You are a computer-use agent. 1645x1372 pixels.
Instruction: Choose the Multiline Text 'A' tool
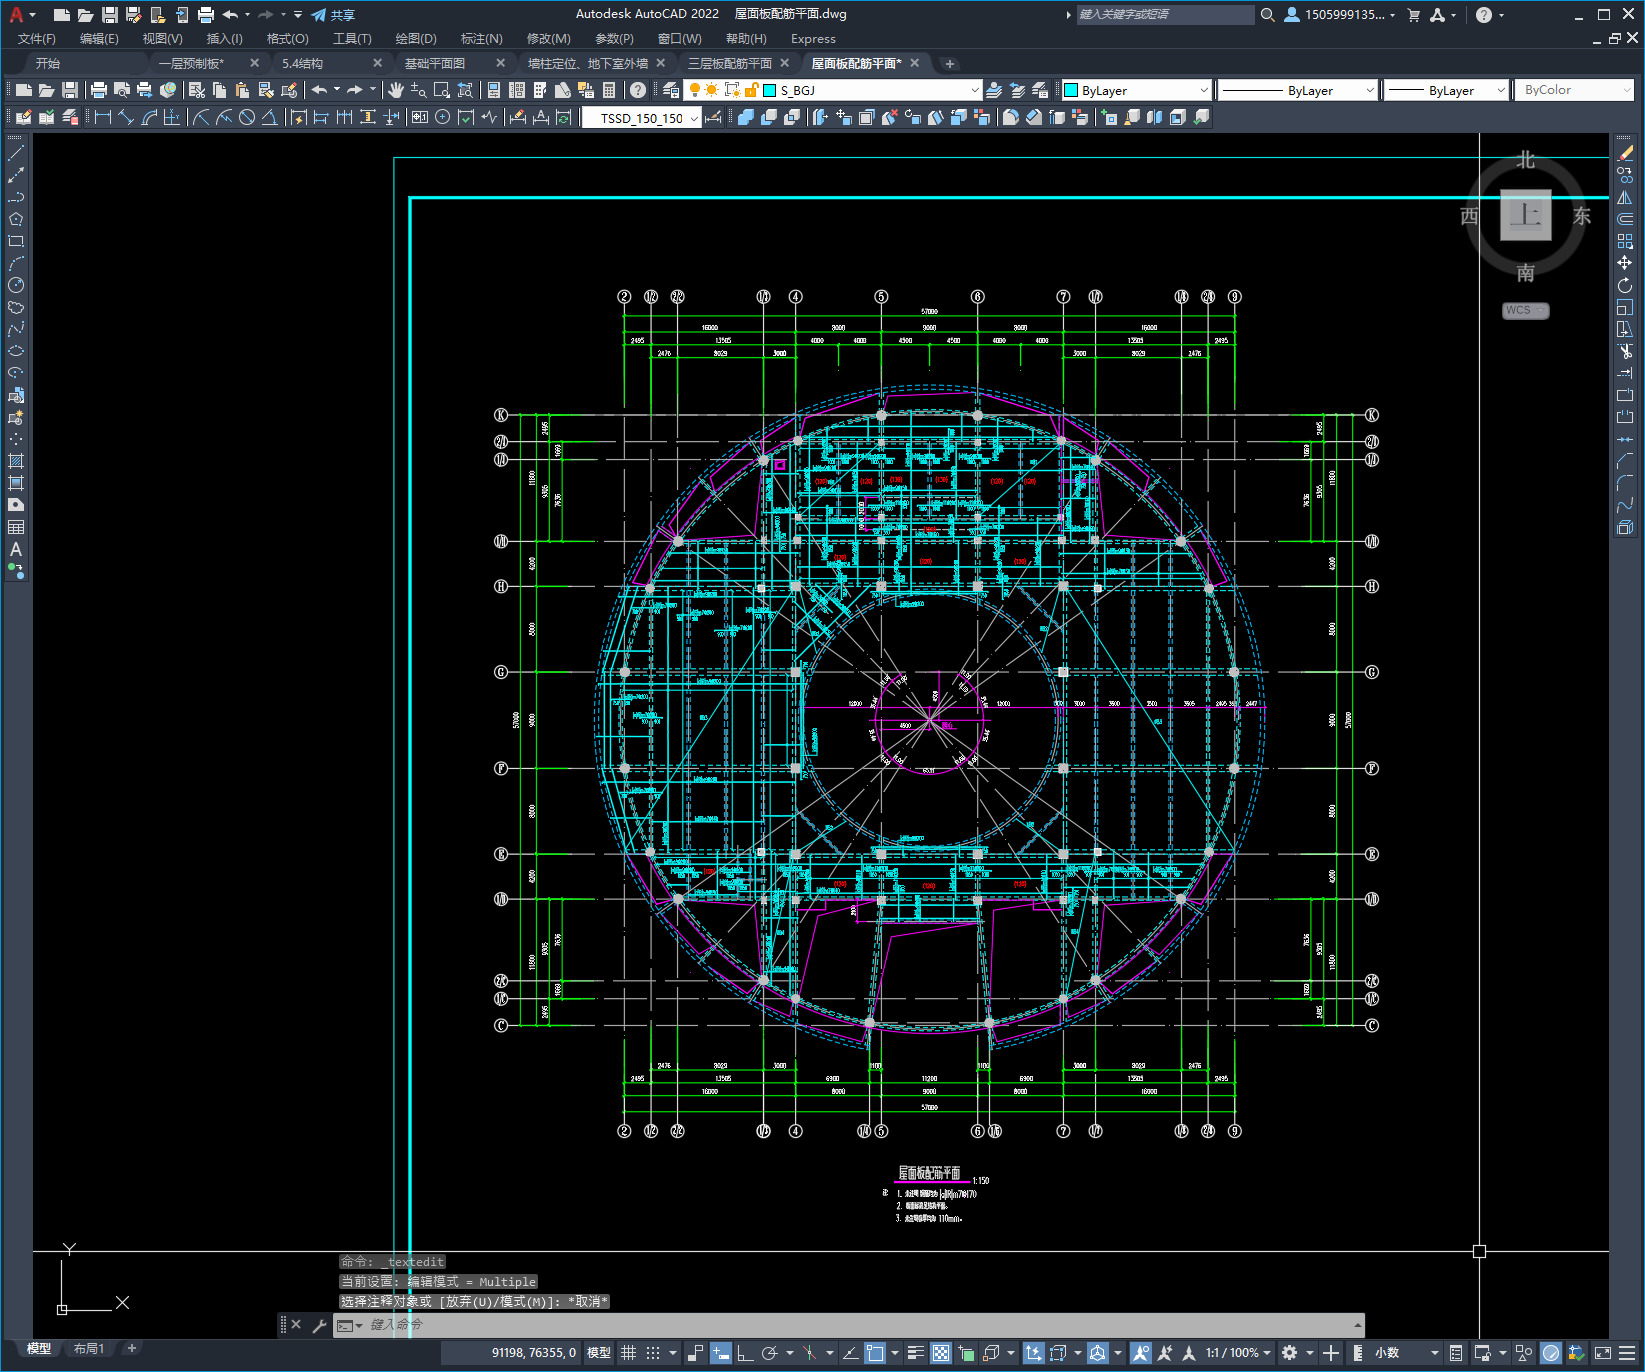coord(16,549)
